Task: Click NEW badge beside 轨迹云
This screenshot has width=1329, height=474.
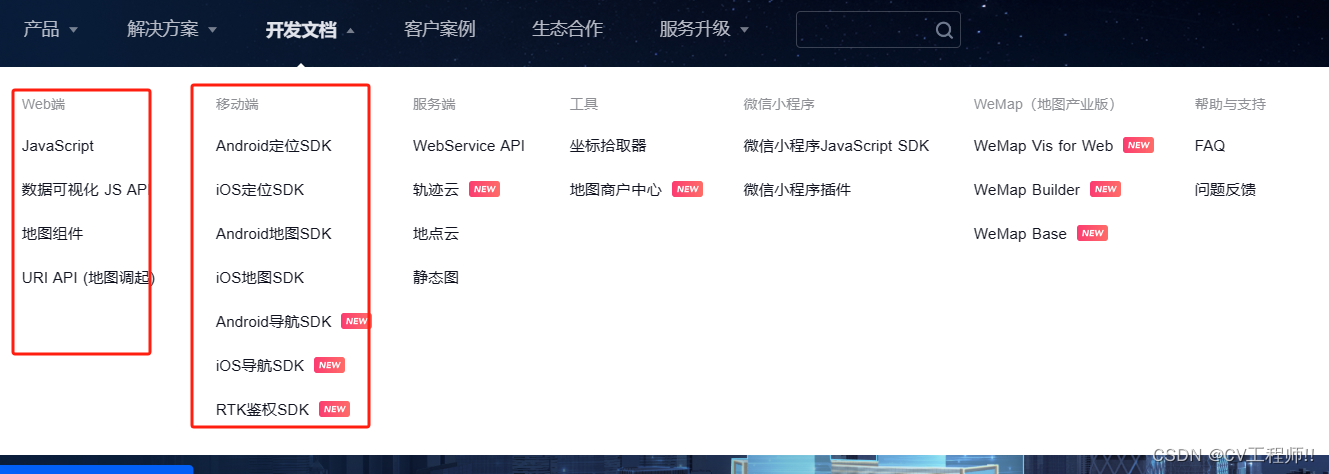Action: tap(484, 189)
